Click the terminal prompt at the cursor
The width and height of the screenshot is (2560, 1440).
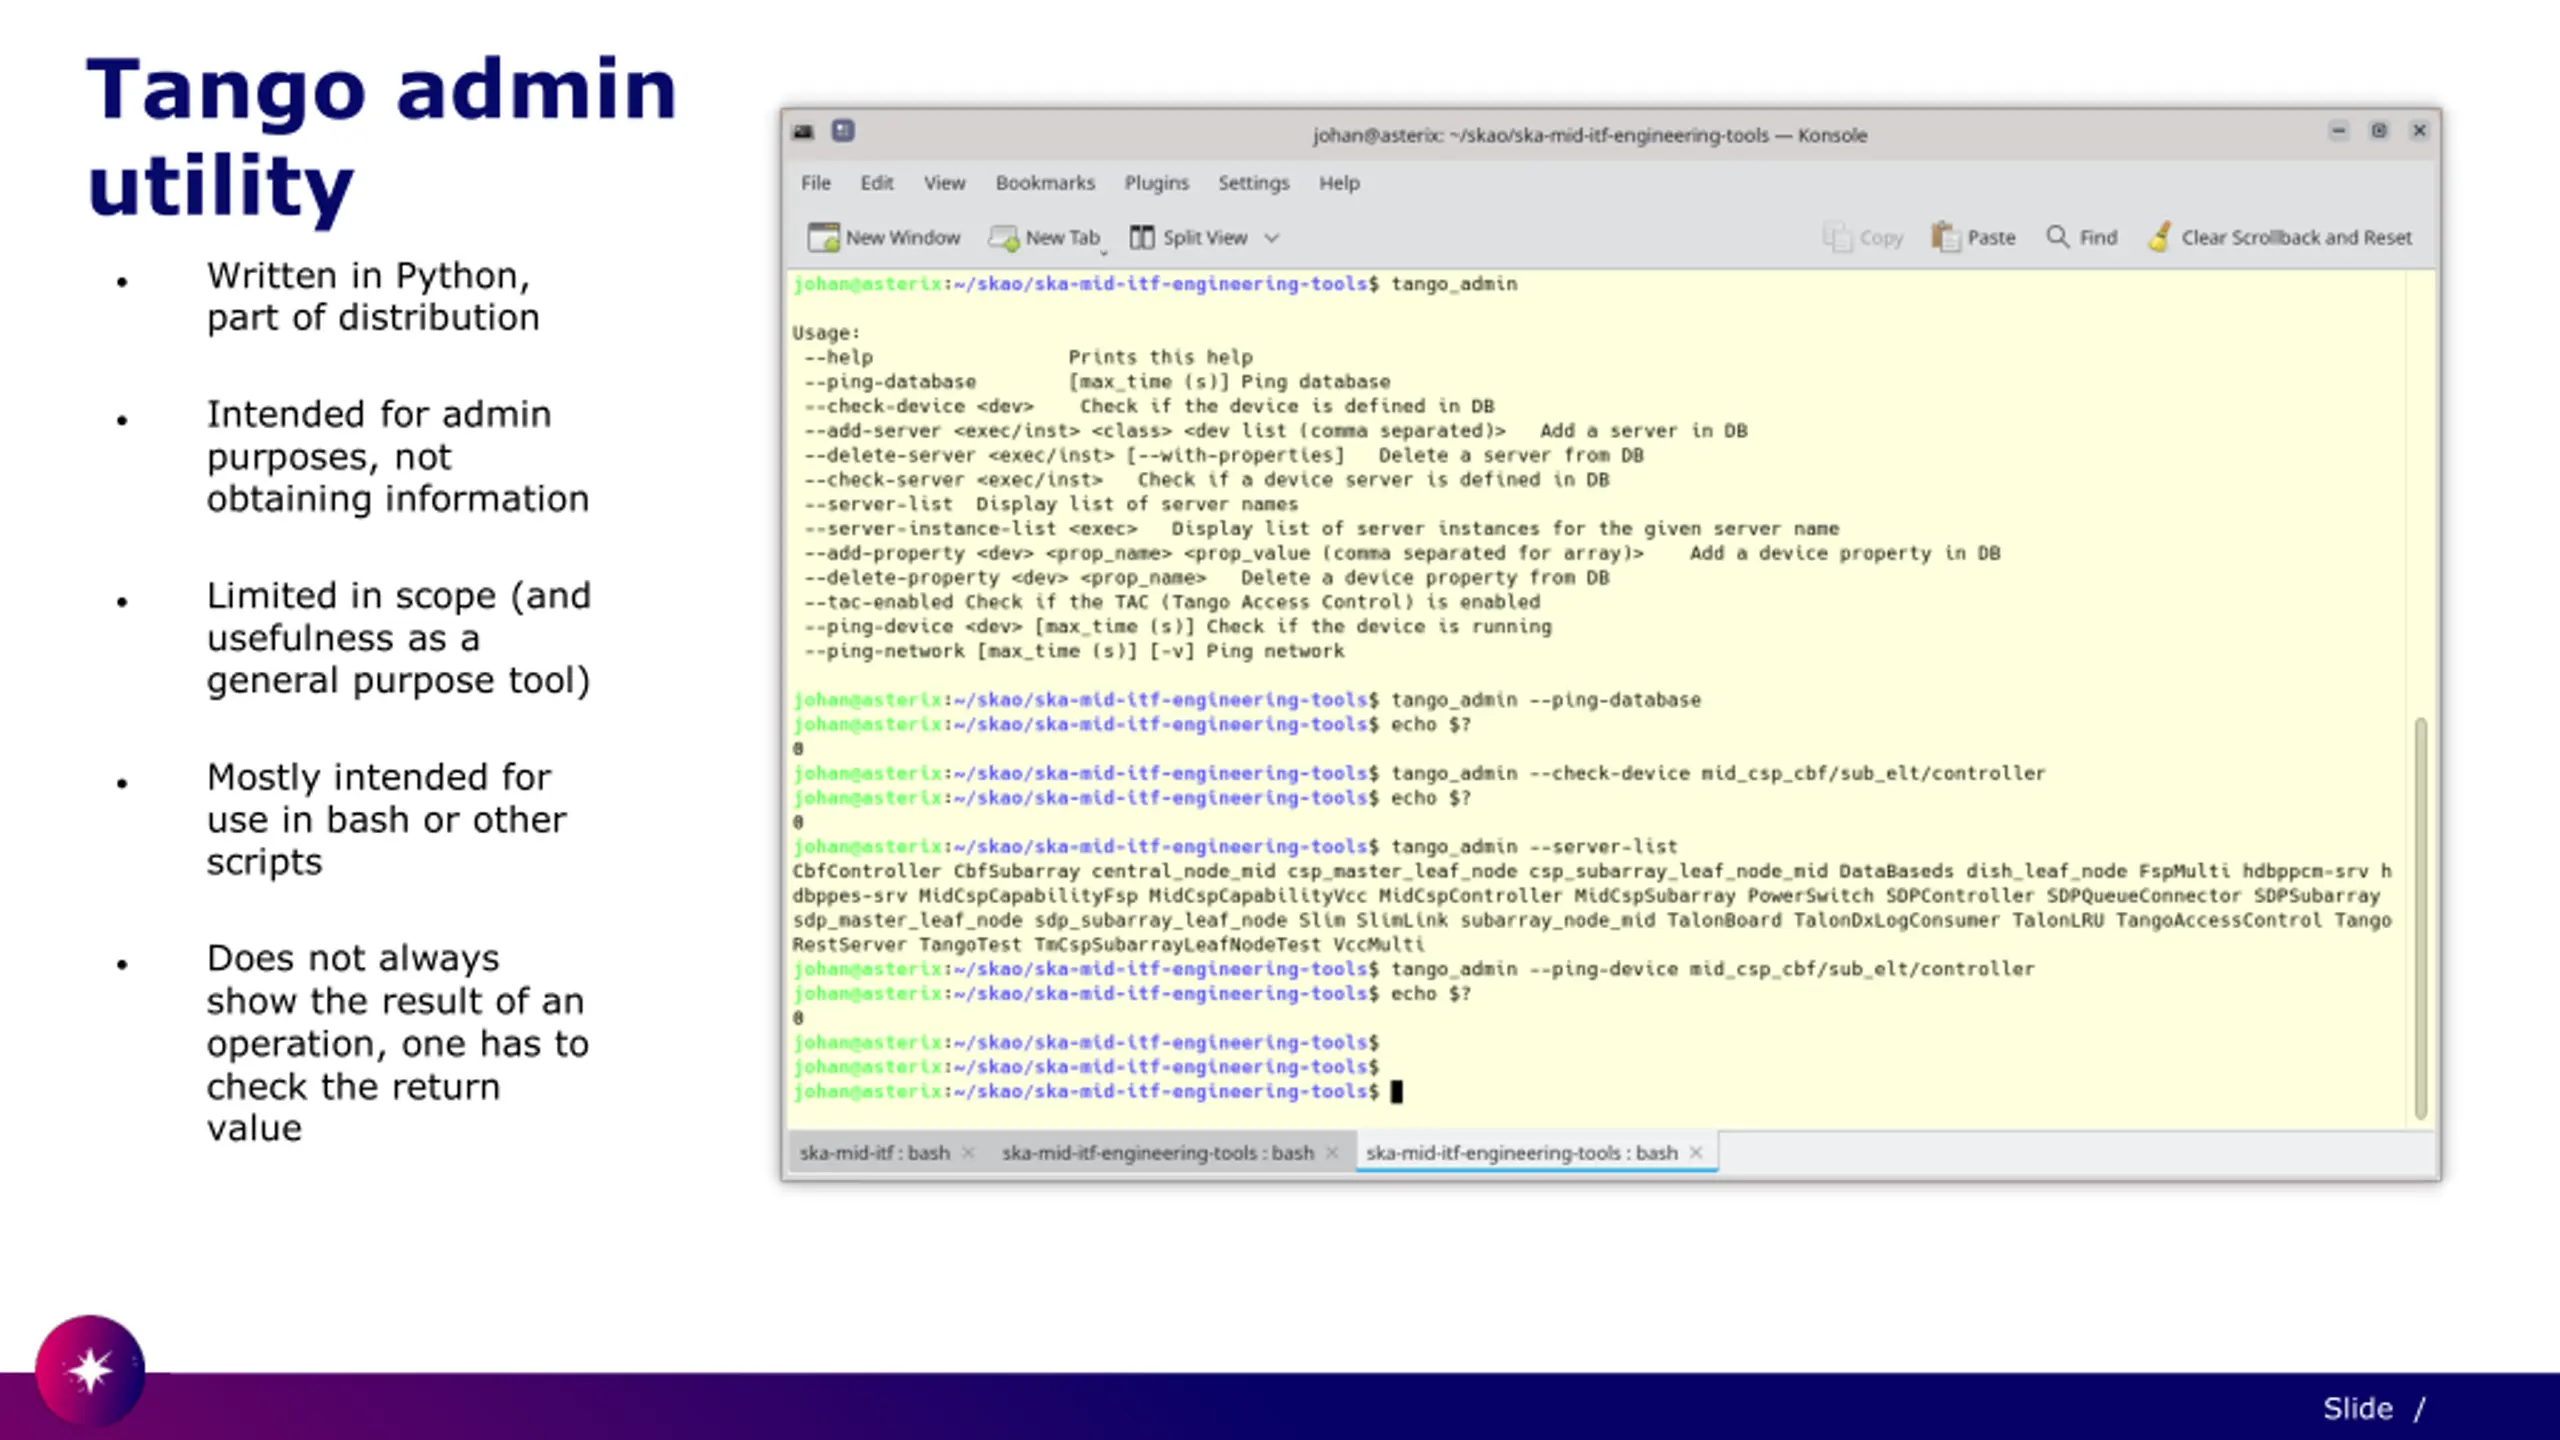(1397, 1092)
